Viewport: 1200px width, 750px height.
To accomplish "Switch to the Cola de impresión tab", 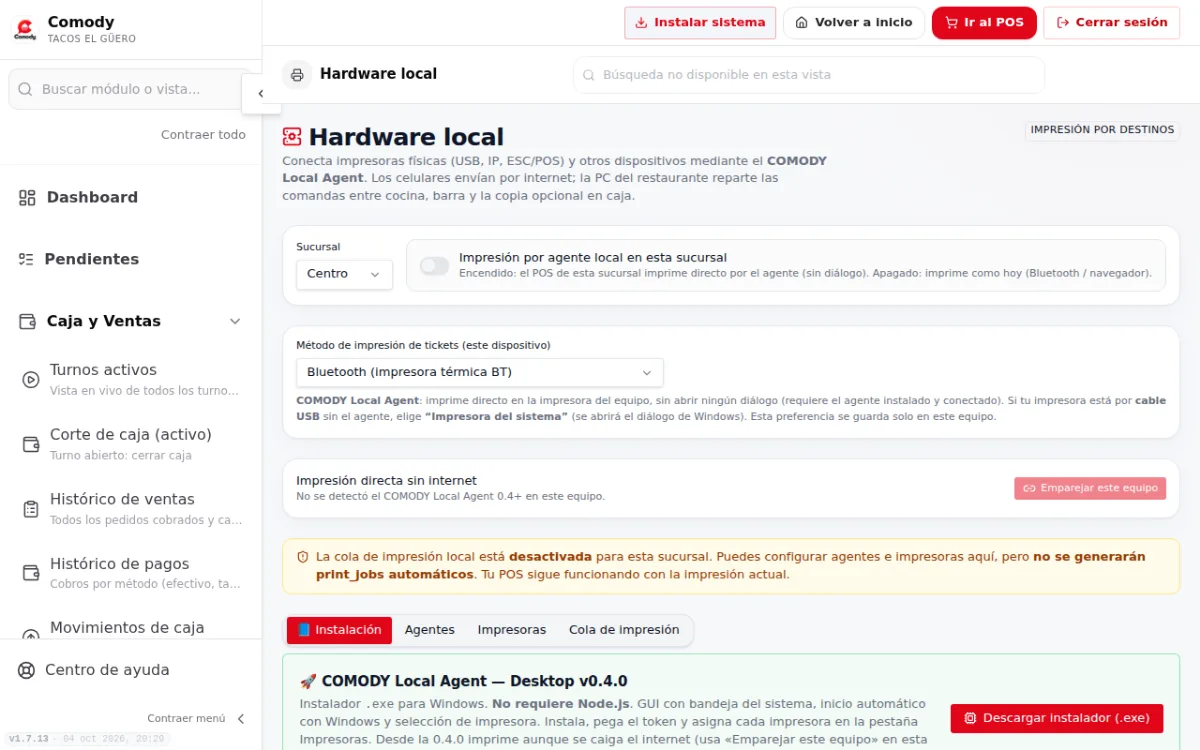I will (624, 630).
